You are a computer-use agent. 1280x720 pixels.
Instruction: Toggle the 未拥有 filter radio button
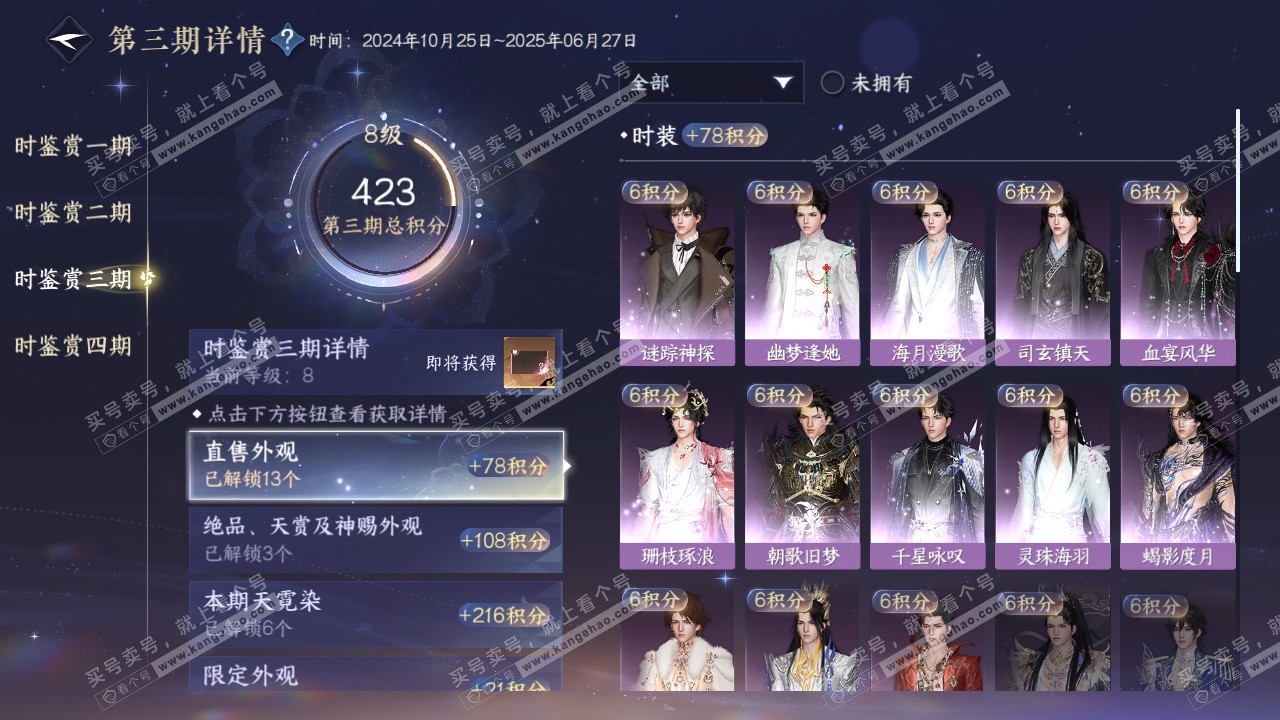[x=833, y=83]
